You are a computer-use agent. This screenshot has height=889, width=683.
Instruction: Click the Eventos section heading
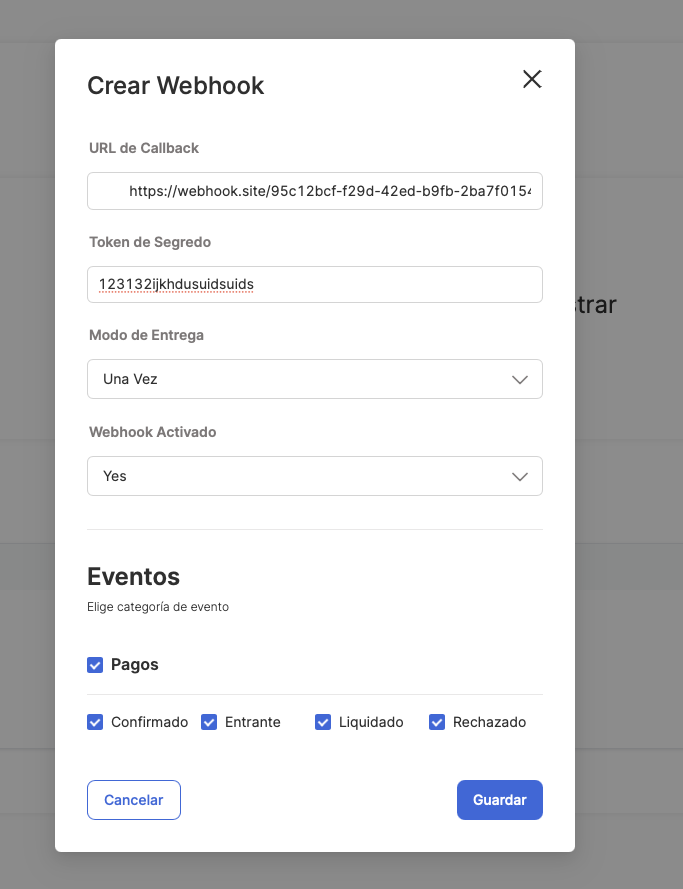133,577
